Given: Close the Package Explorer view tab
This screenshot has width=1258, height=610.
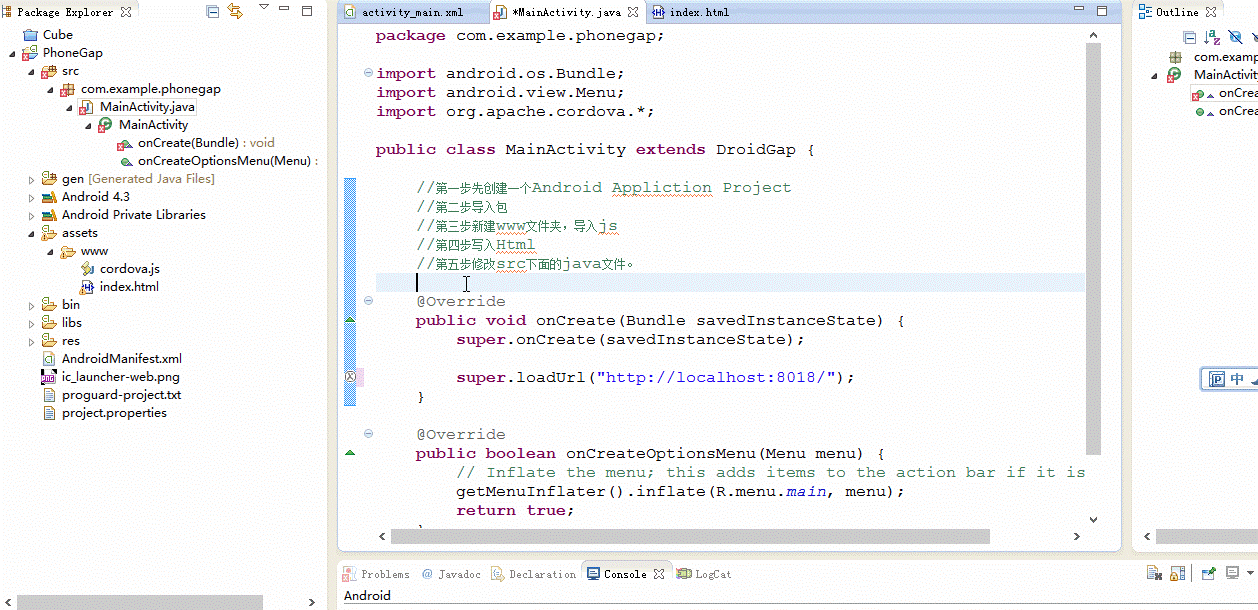Looking at the screenshot, I should click(x=126, y=12).
